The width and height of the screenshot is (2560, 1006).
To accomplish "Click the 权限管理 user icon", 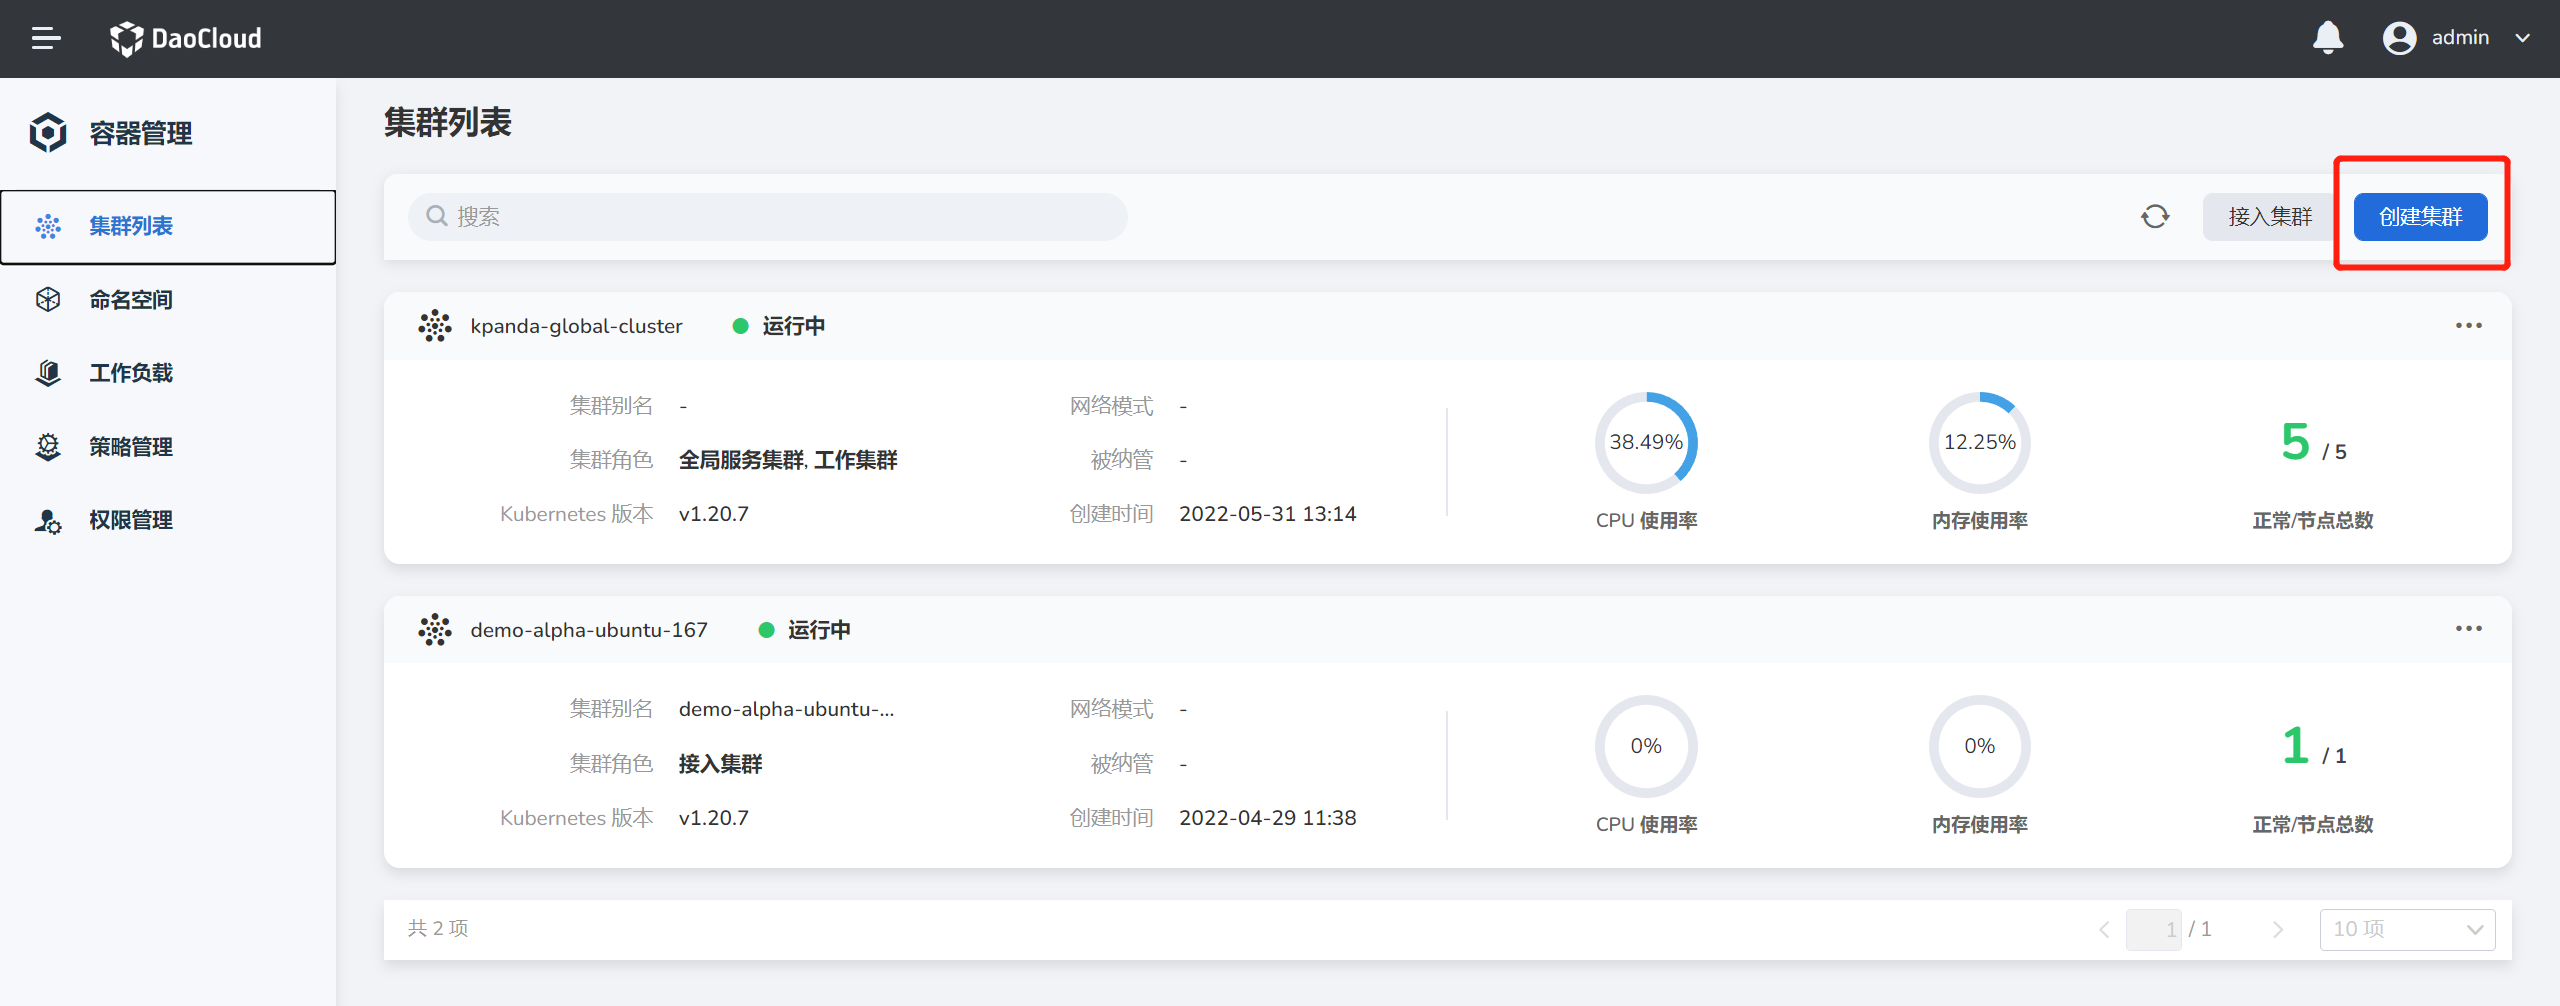I will click(x=48, y=520).
